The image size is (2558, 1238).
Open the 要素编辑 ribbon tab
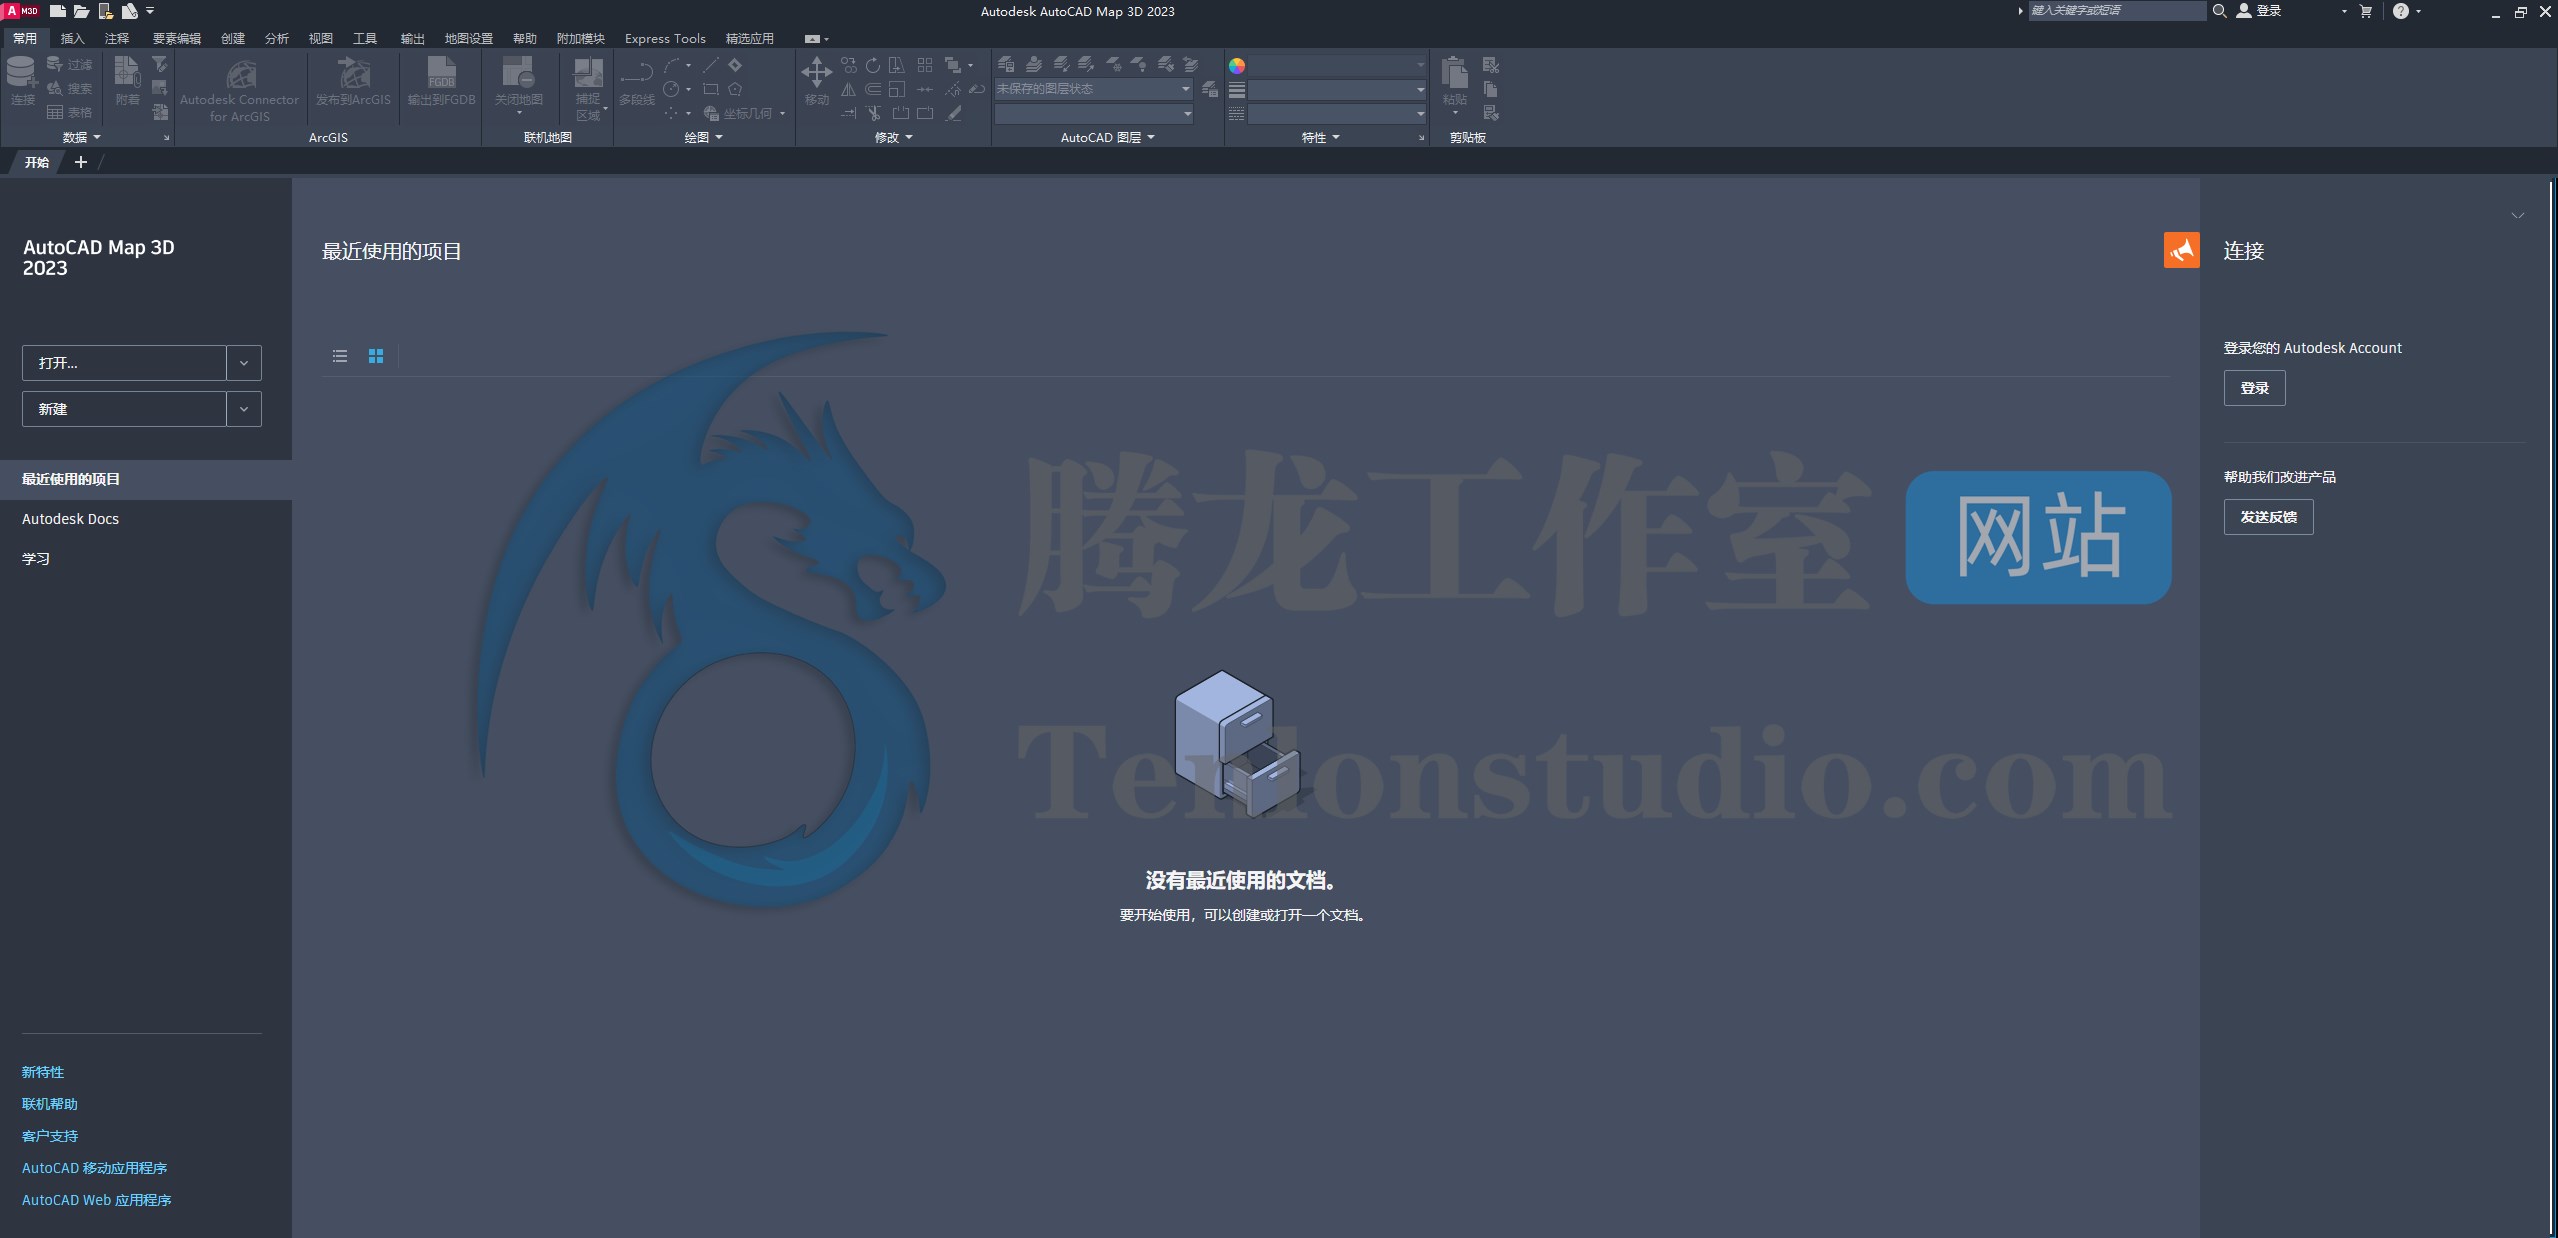176,38
